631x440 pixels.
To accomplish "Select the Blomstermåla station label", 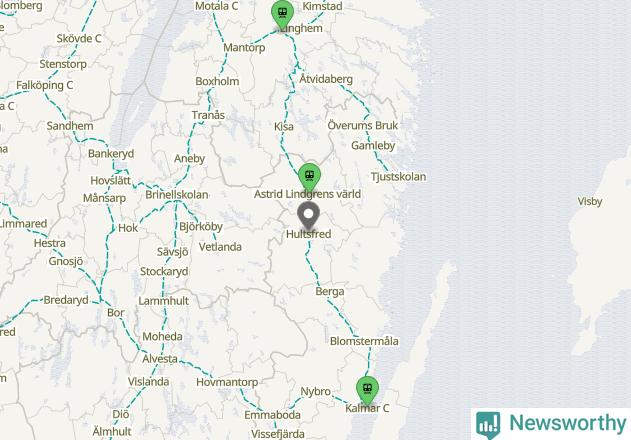I will pyautogui.click(x=364, y=341).
